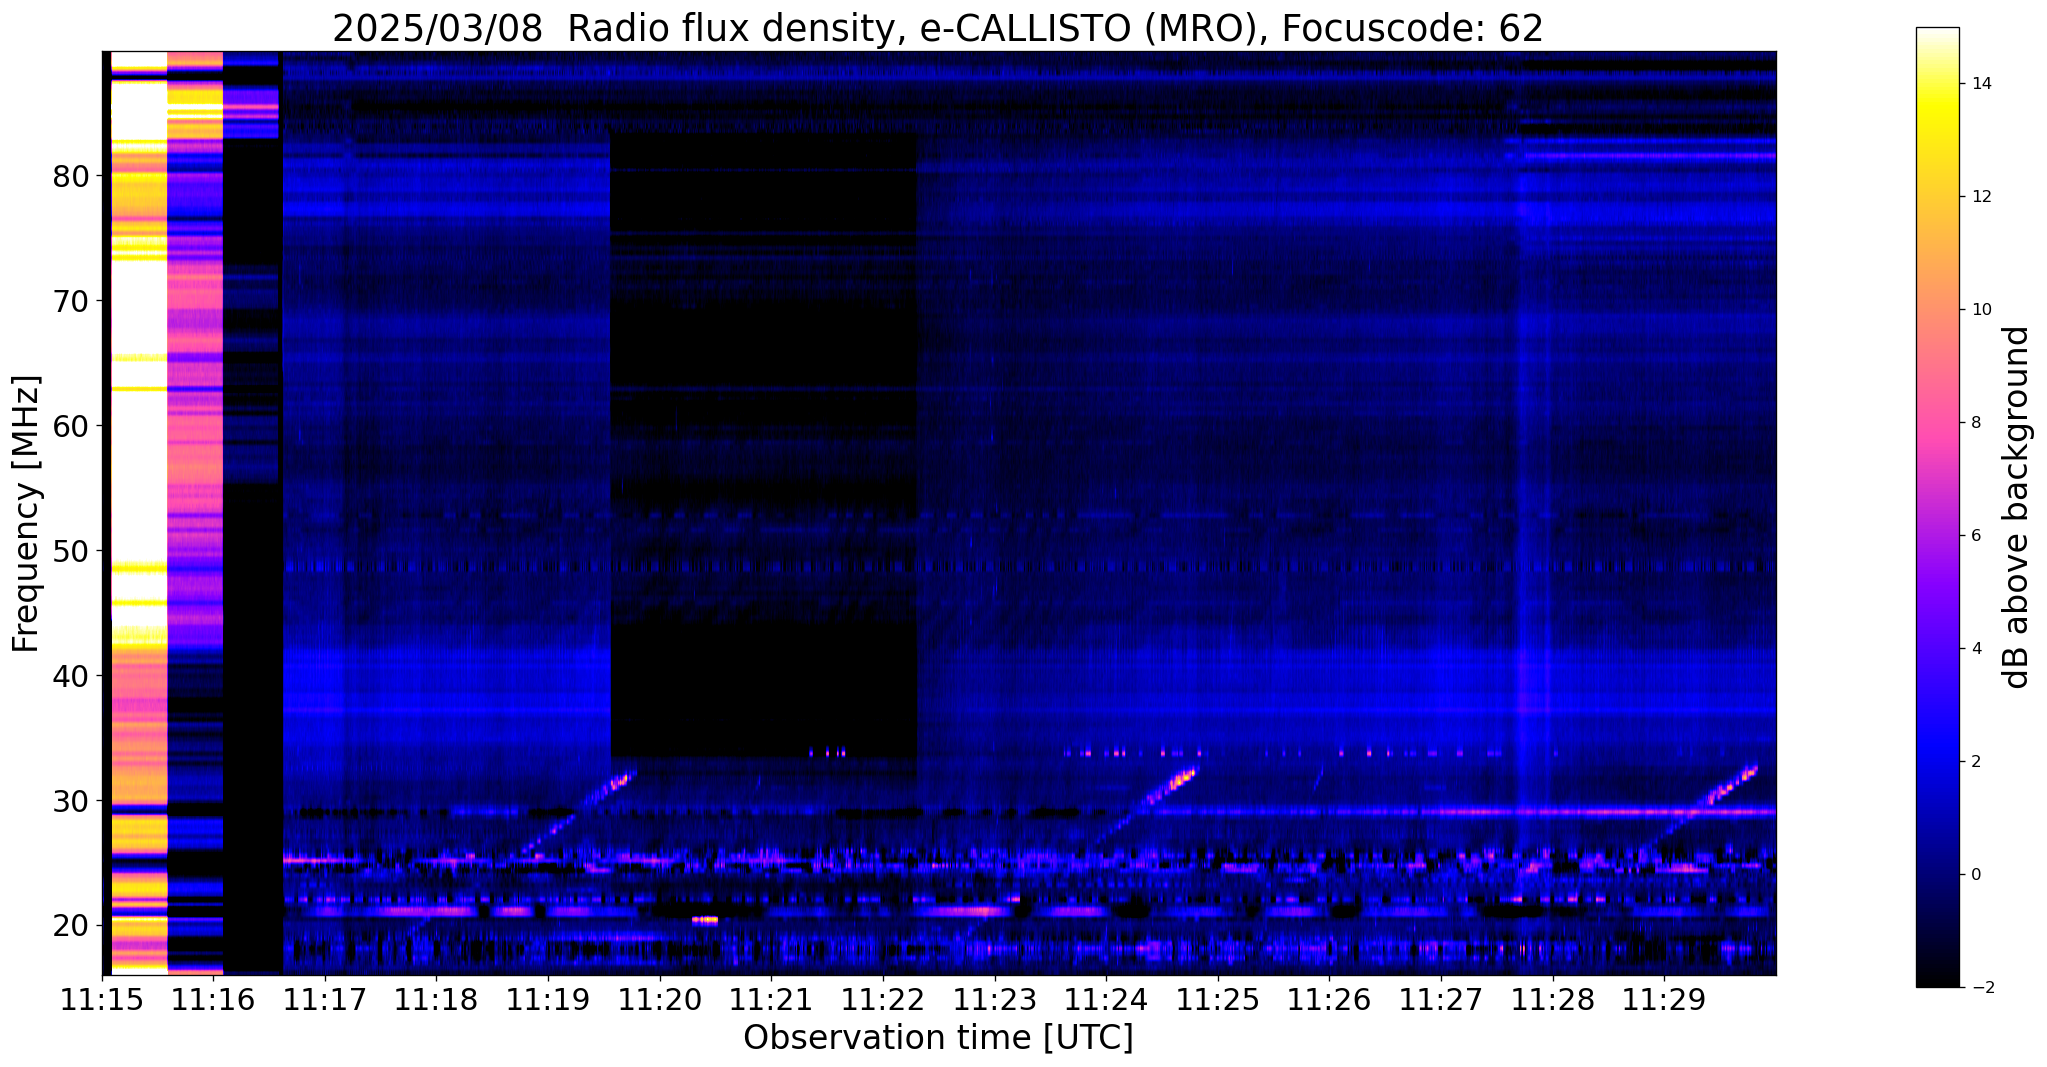Click the 11:21 time tick label
2047x1067 pixels.
(x=771, y=1001)
